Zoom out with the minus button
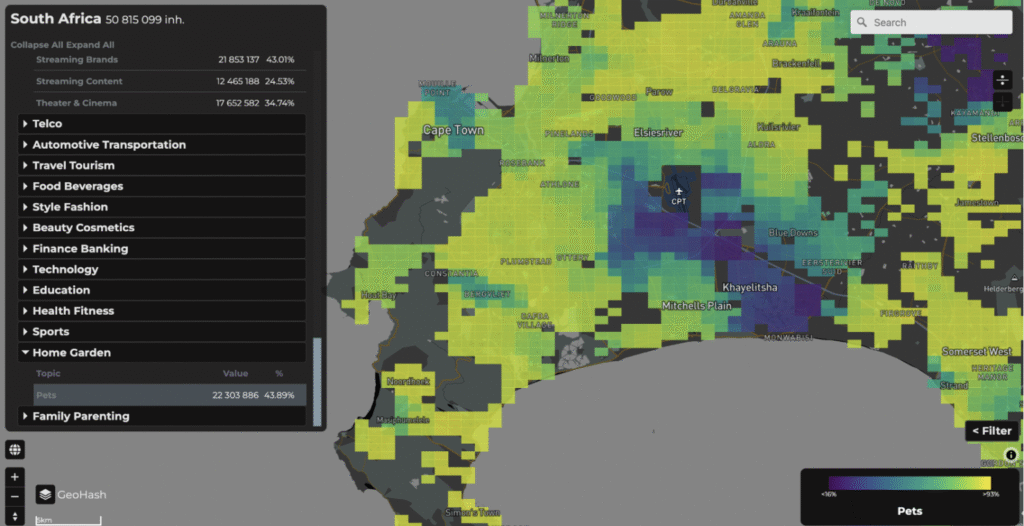Screen dimensions: 1024x526 [15, 496]
